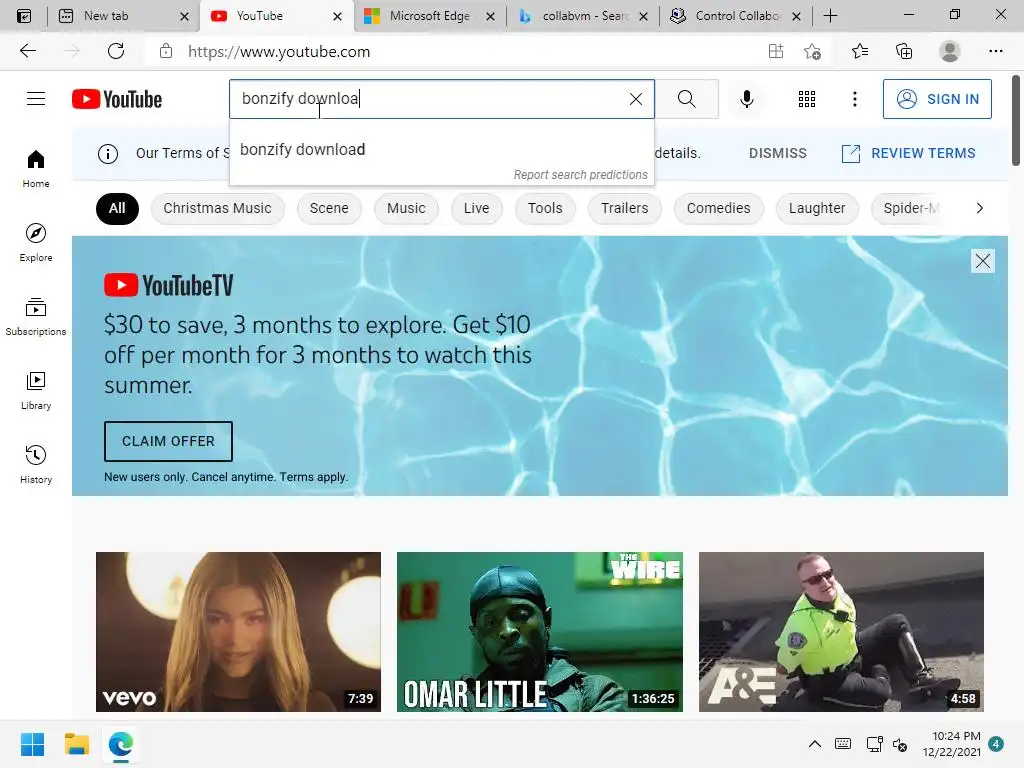1024x768 pixels.
Task: Click Report search predictions link
Action: (580, 174)
